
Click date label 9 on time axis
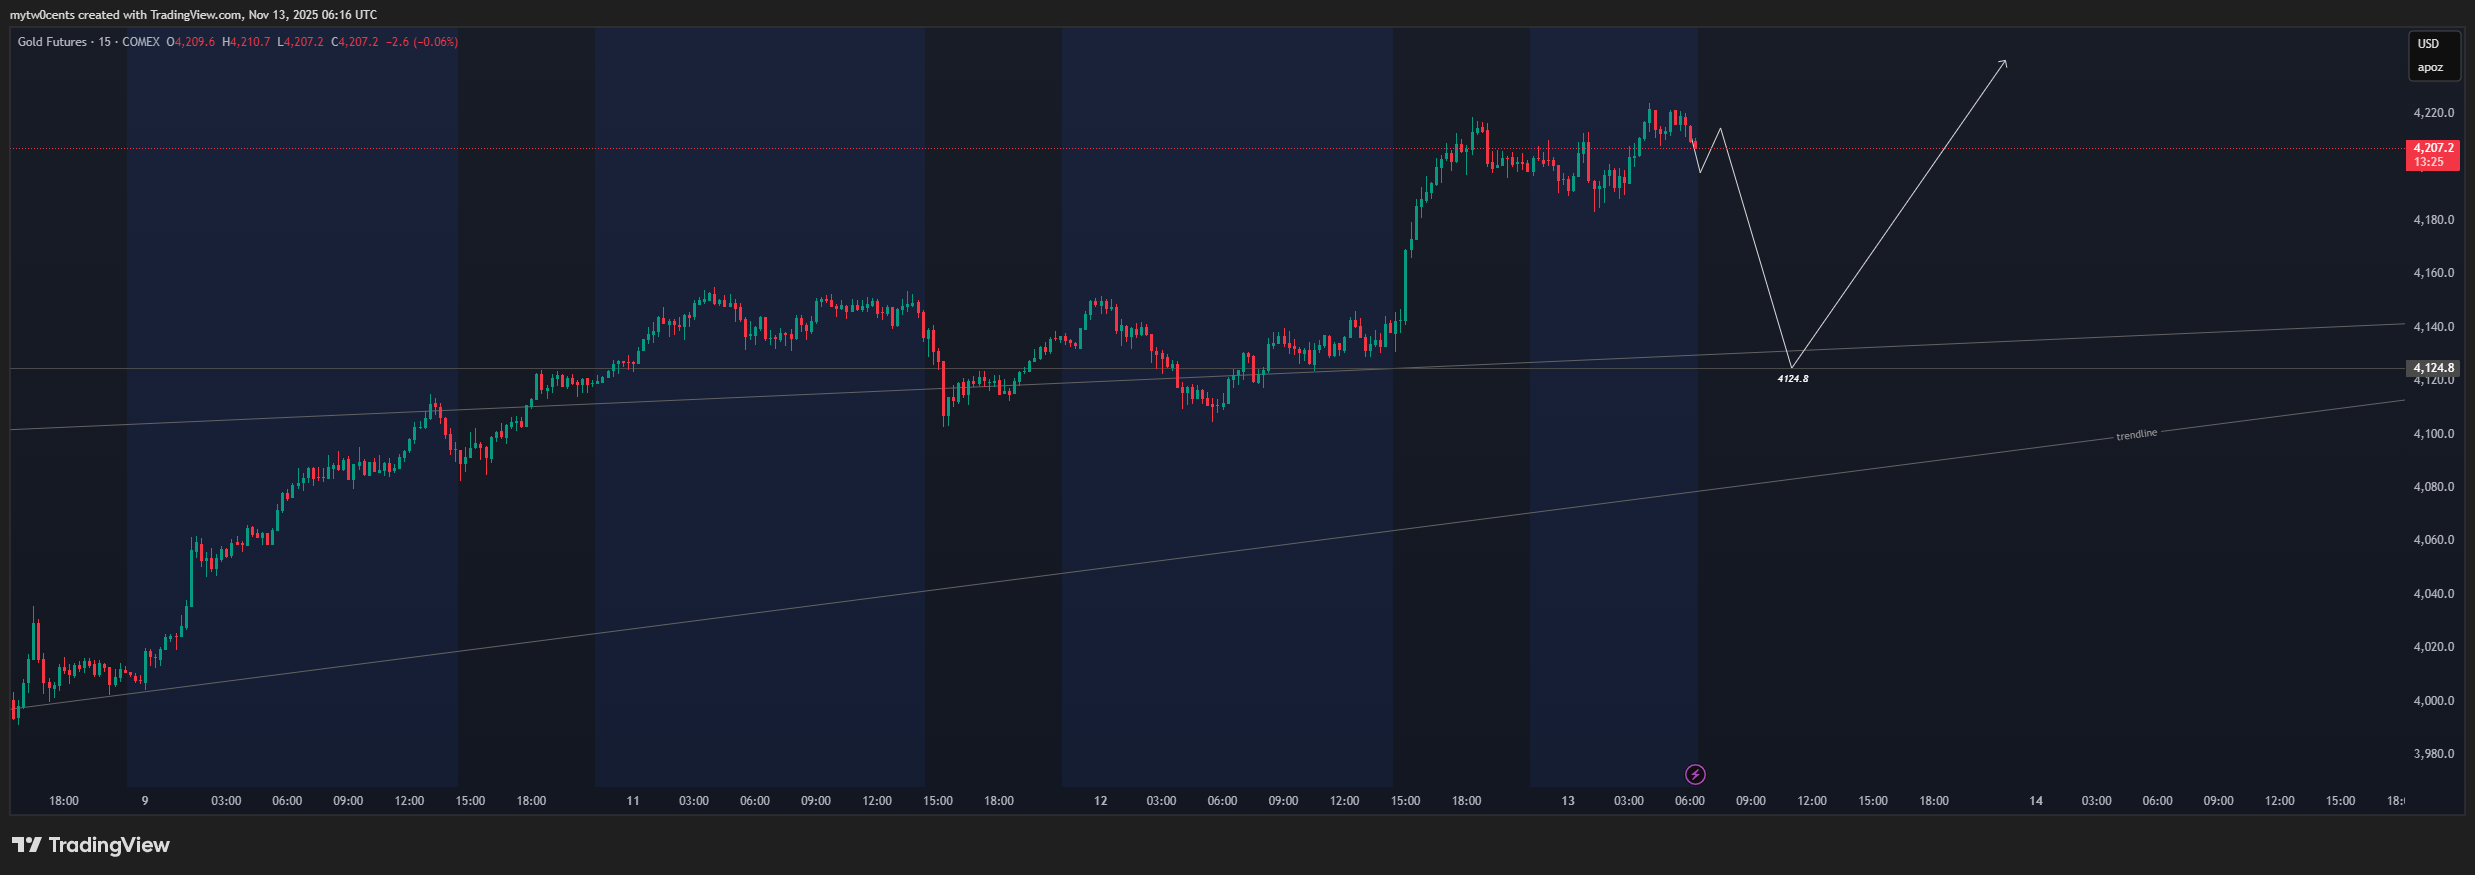145,801
